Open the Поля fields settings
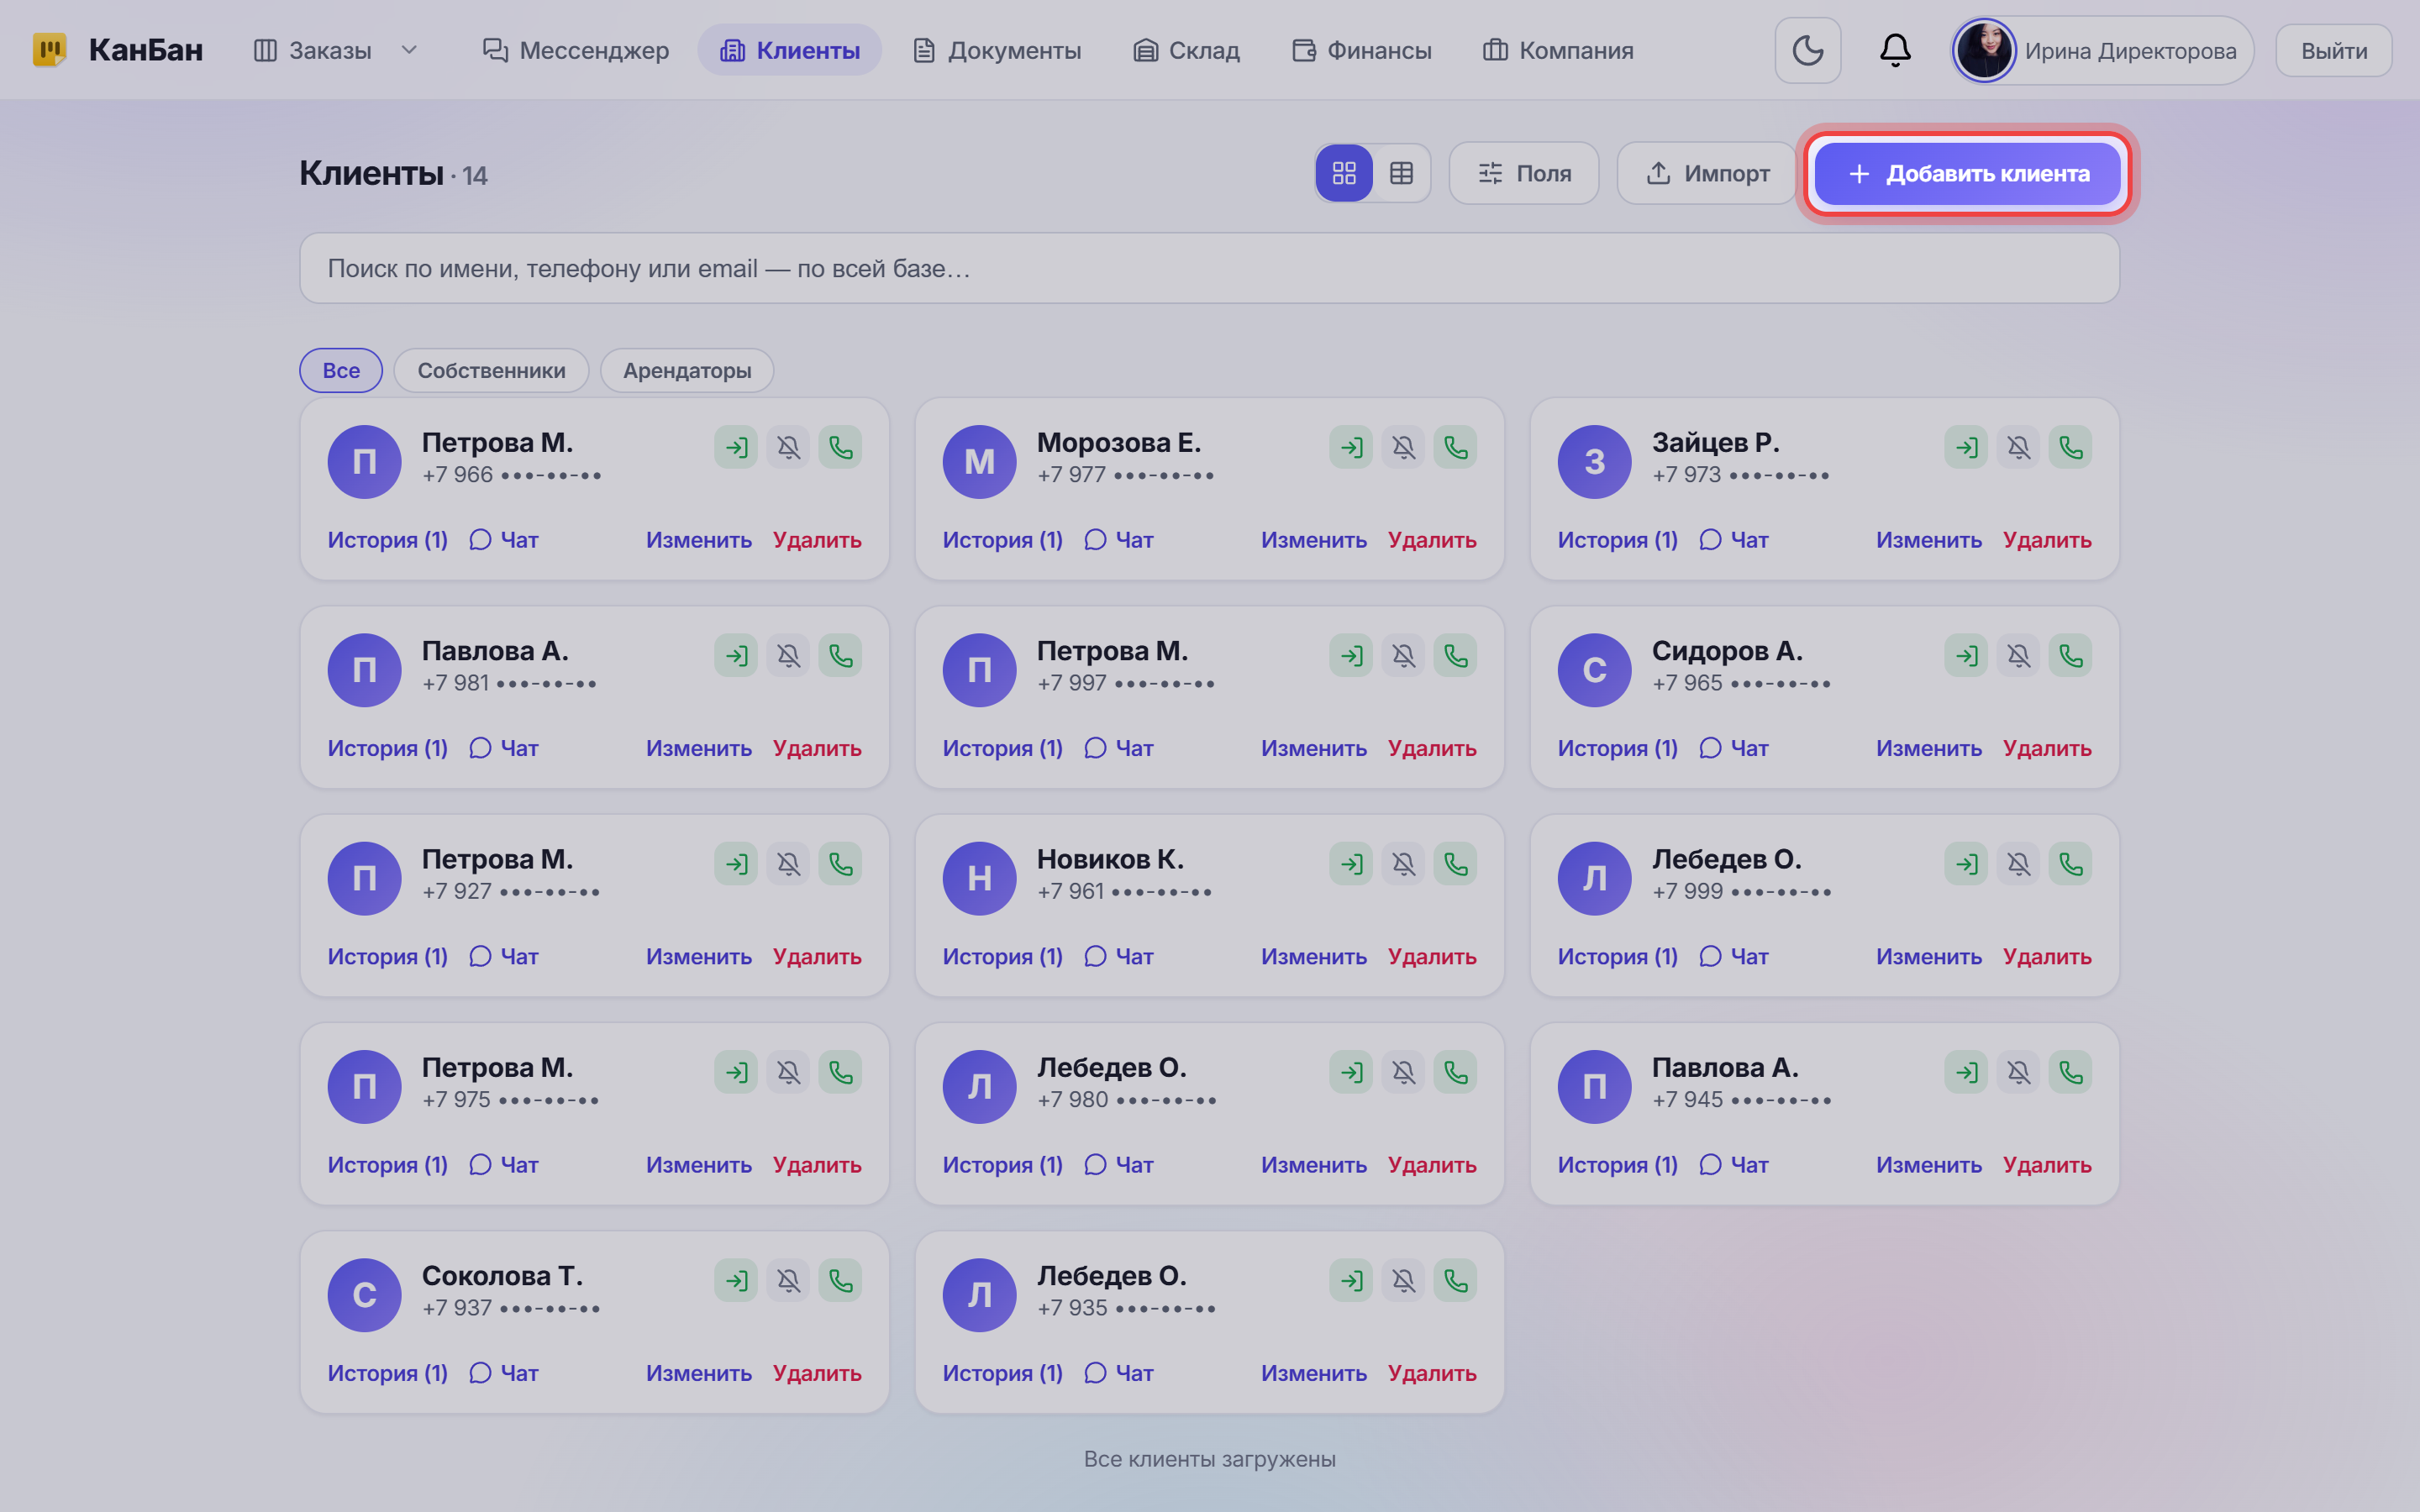The height and width of the screenshot is (1512, 2420). pyautogui.click(x=1524, y=173)
